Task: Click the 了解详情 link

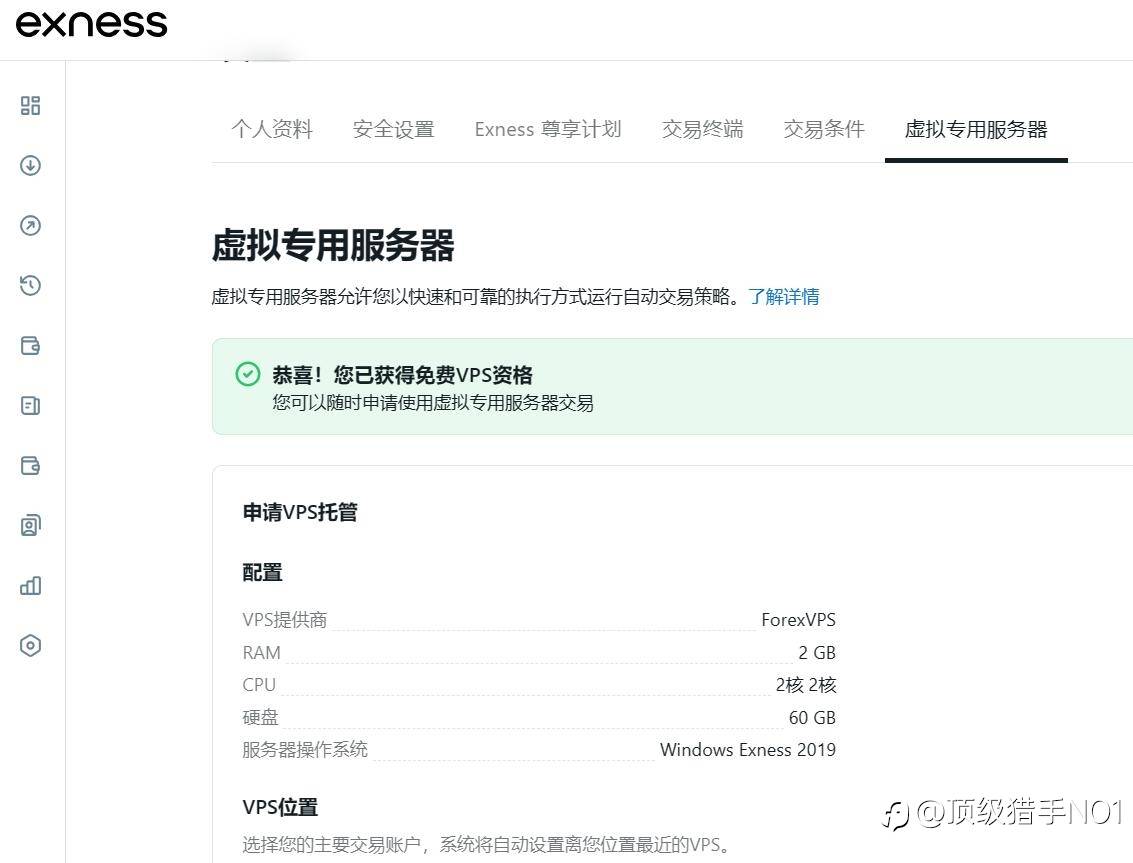Action: (x=784, y=297)
